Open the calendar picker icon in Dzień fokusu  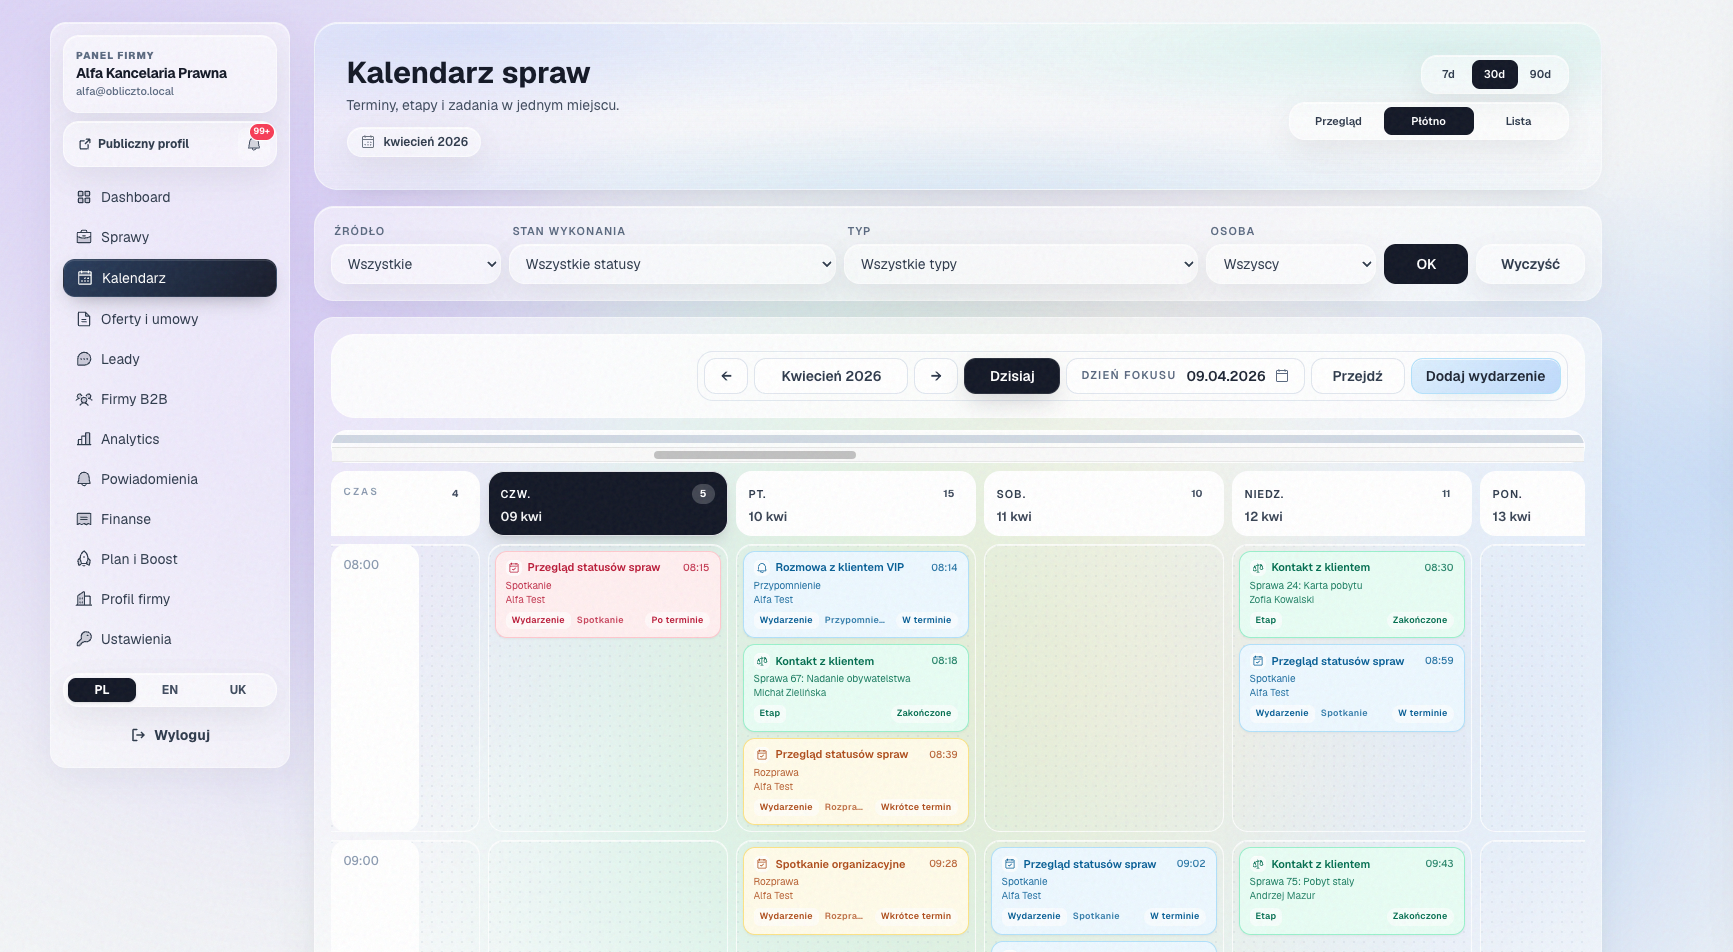point(1282,376)
